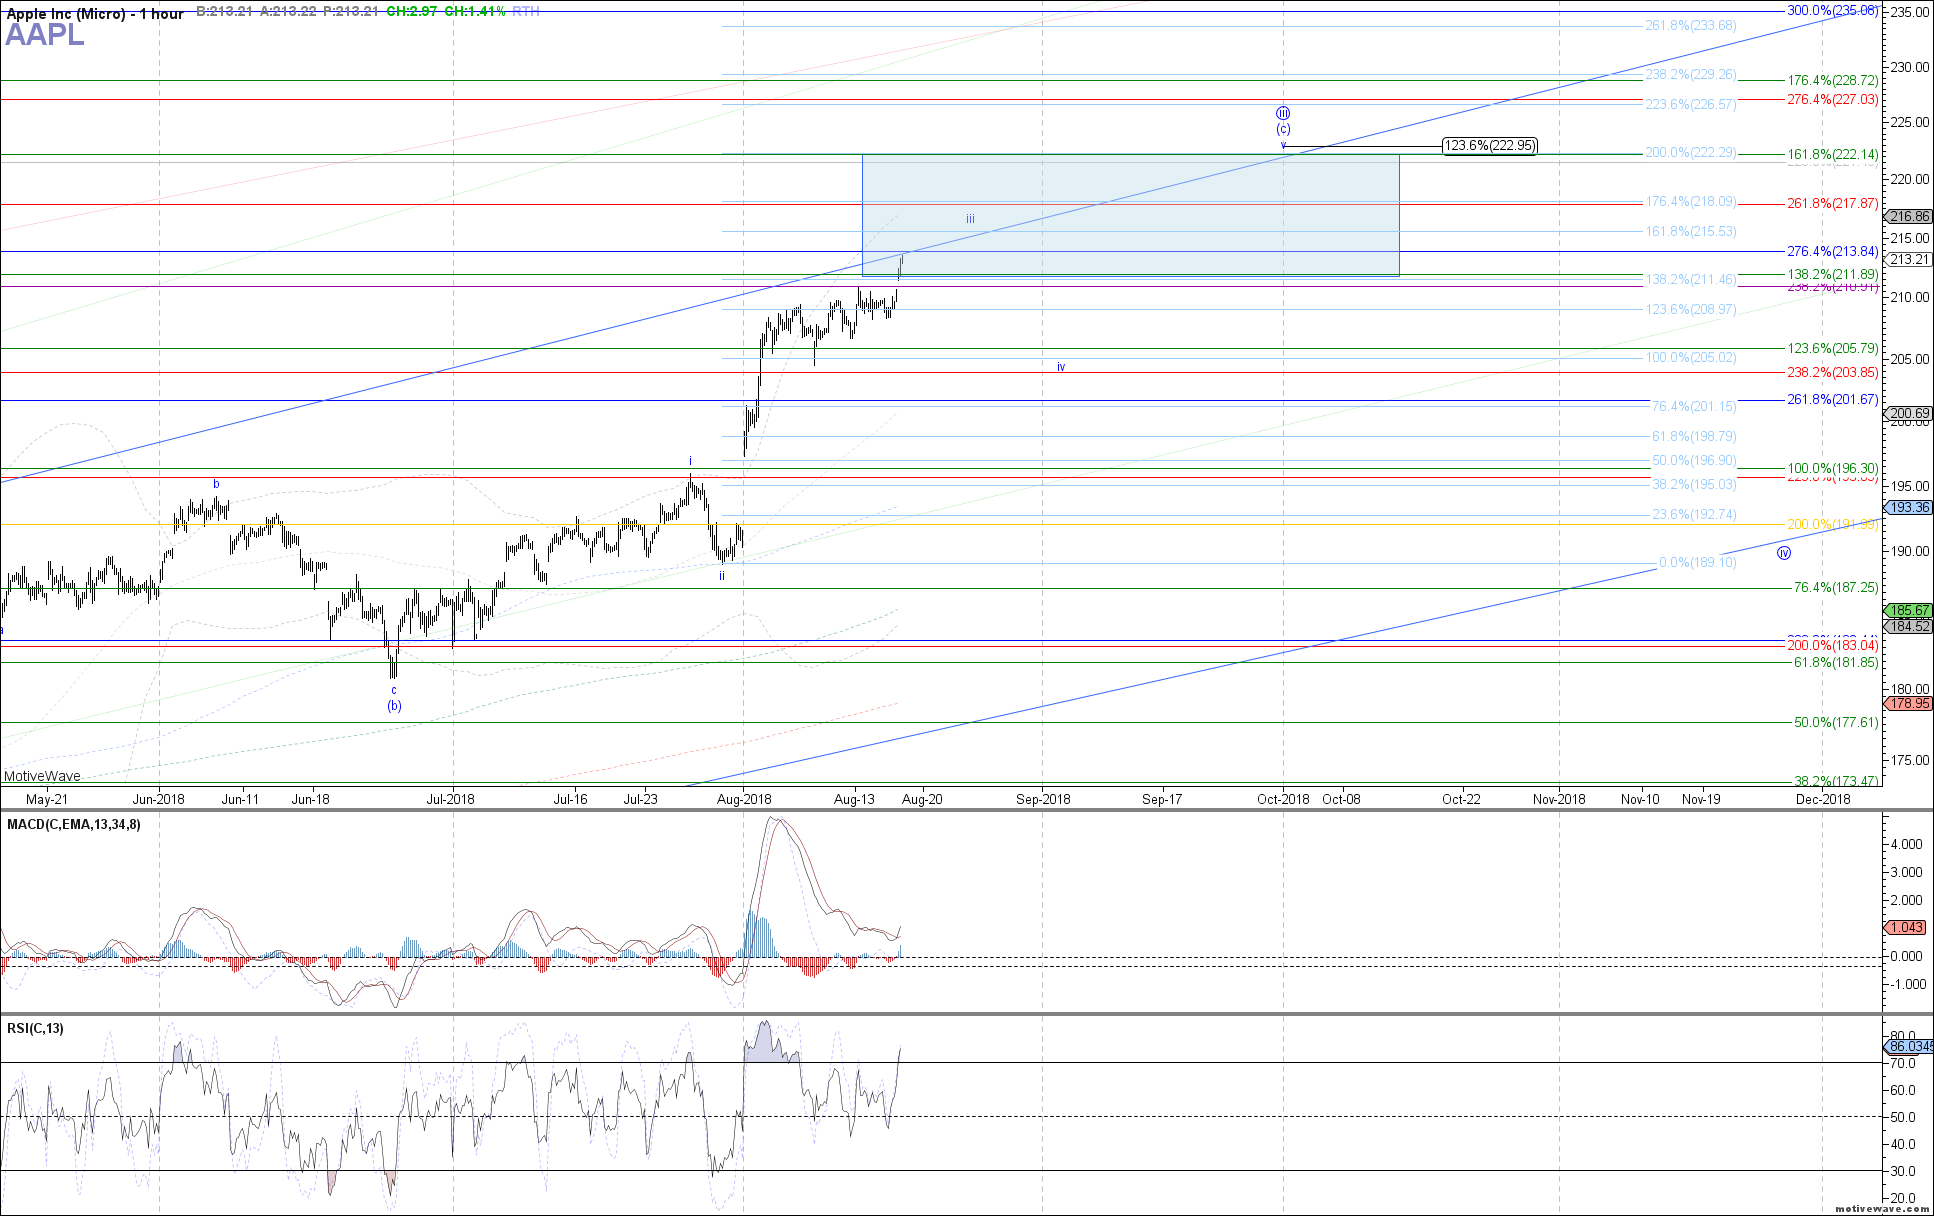Image resolution: width=1934 pixels, height=1216 pixels.
Task: Select the Jun-2018 date on time axis
Action: pos(158,799)
